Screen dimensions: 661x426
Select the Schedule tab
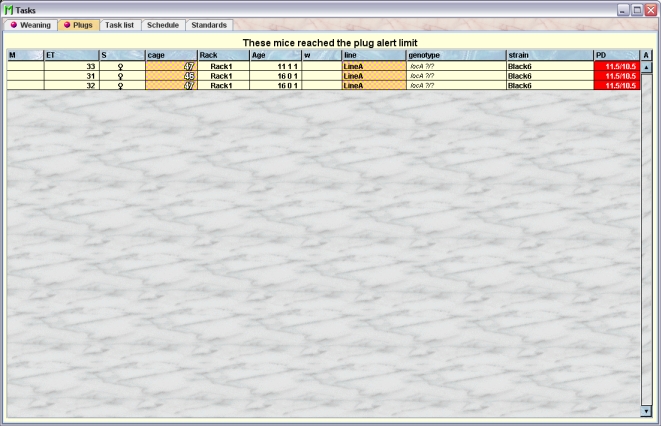pos(162,25)
